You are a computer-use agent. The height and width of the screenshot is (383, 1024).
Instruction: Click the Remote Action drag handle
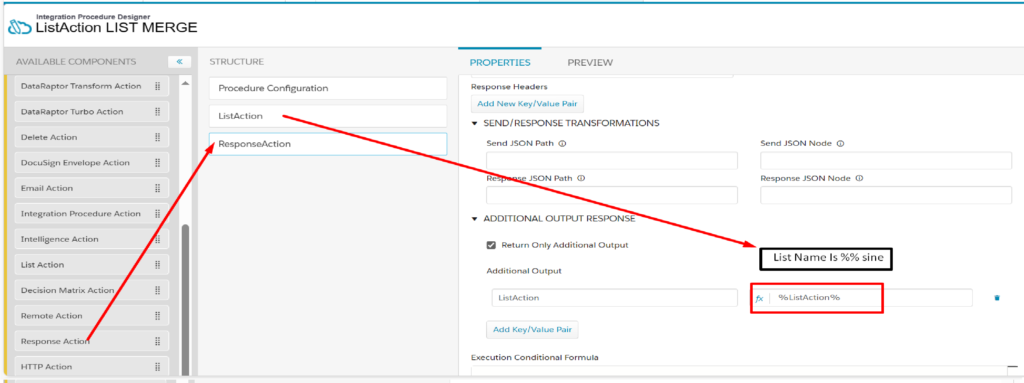(157, 316)
